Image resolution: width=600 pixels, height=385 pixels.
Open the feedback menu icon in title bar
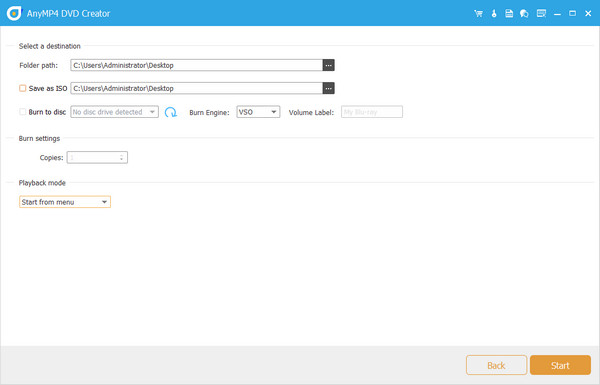point(541,14)
